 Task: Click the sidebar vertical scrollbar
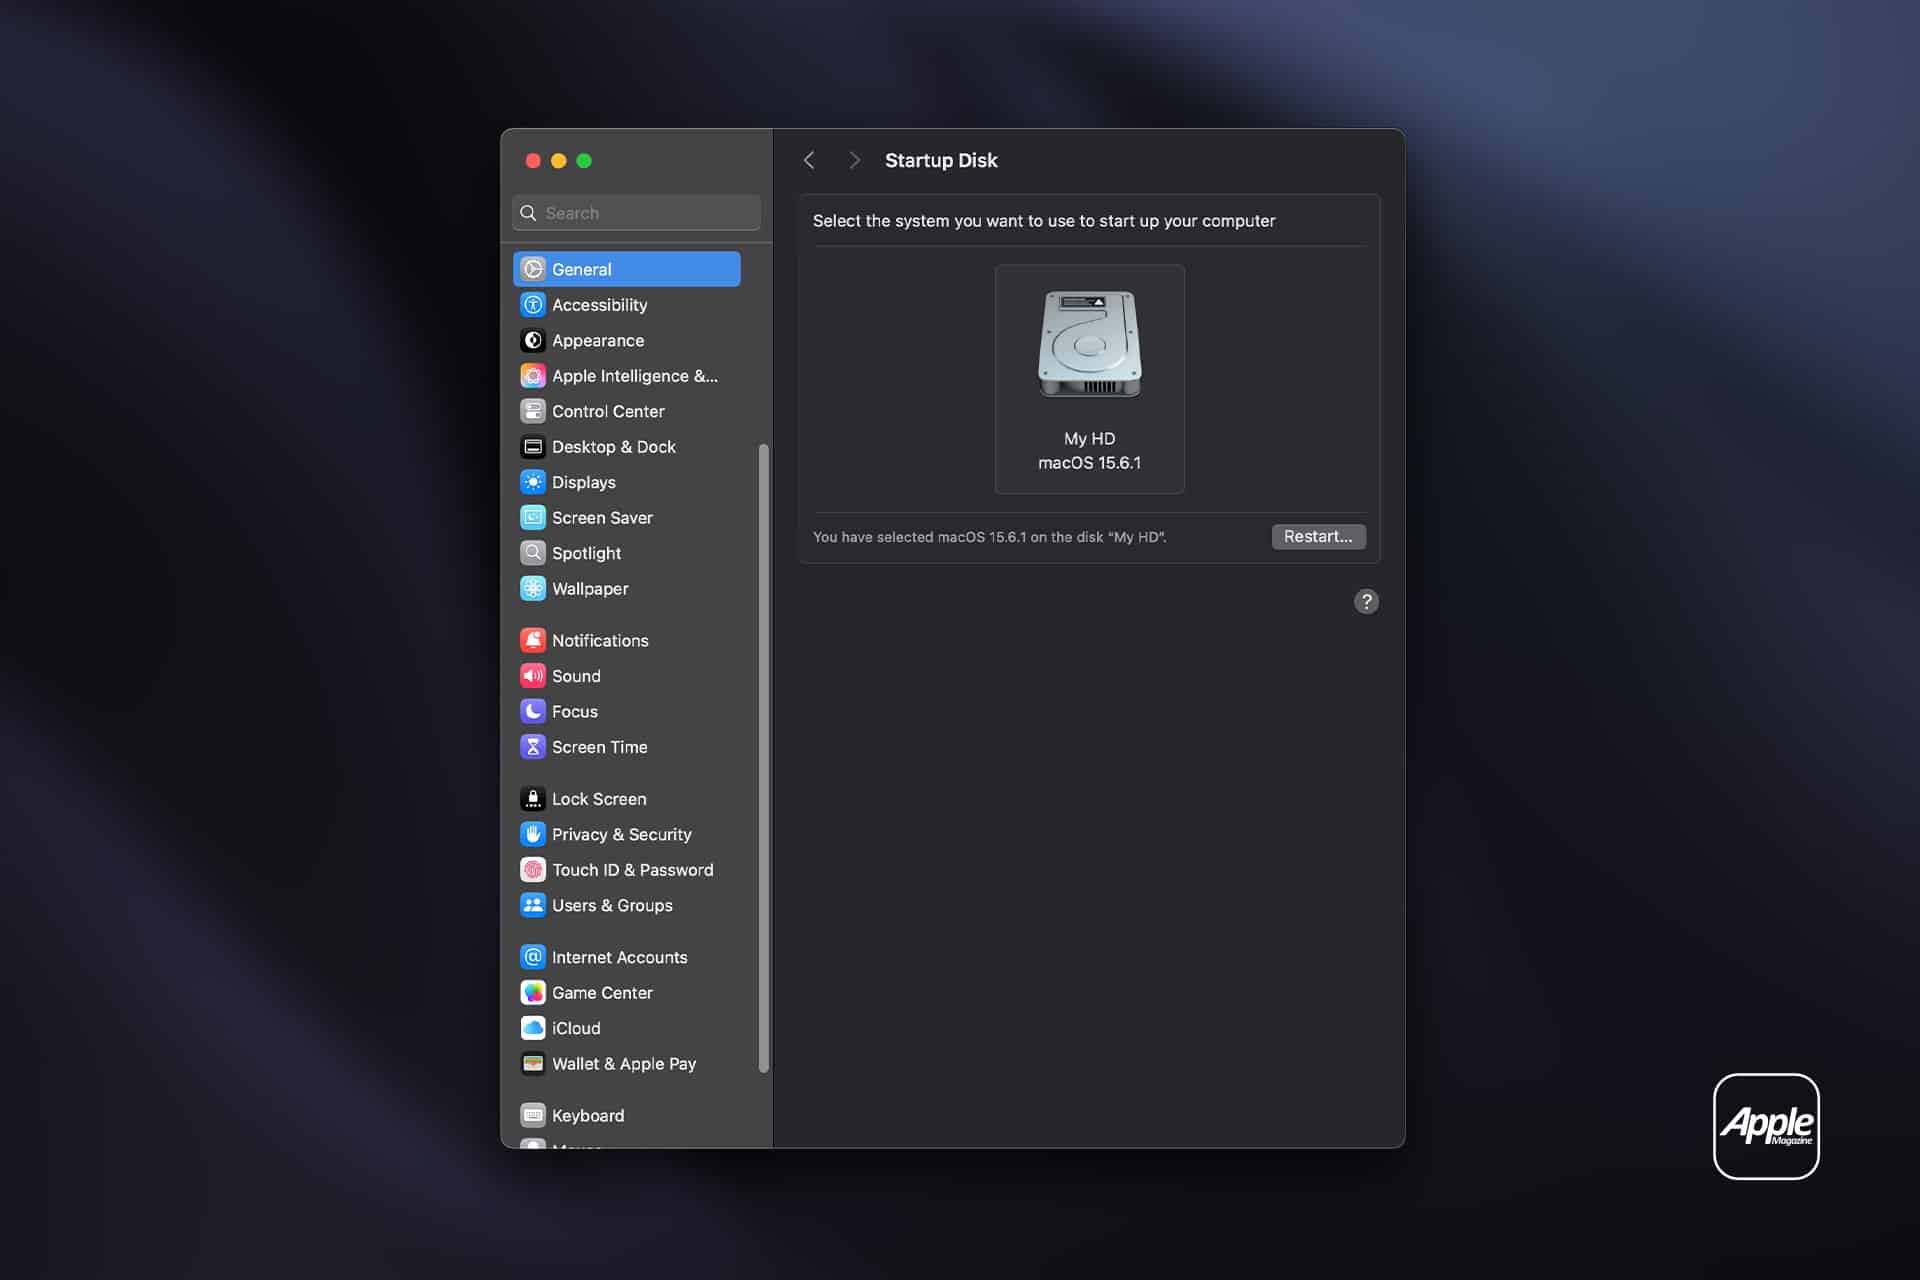pyautogui.click(x=764, y=758)
